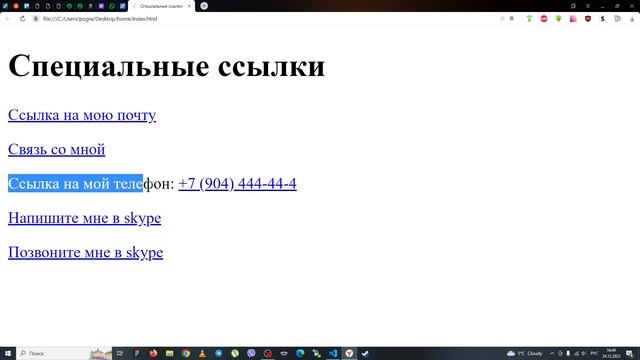This screenshot has height=360, width=640.
Task: Bookmark this page via the bookmark icon
Action: [x=511, y=19]
